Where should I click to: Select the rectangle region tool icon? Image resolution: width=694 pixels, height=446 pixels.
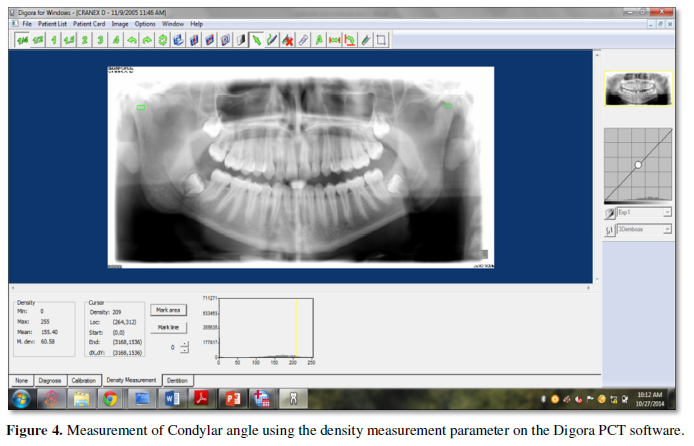click(382, 40)
